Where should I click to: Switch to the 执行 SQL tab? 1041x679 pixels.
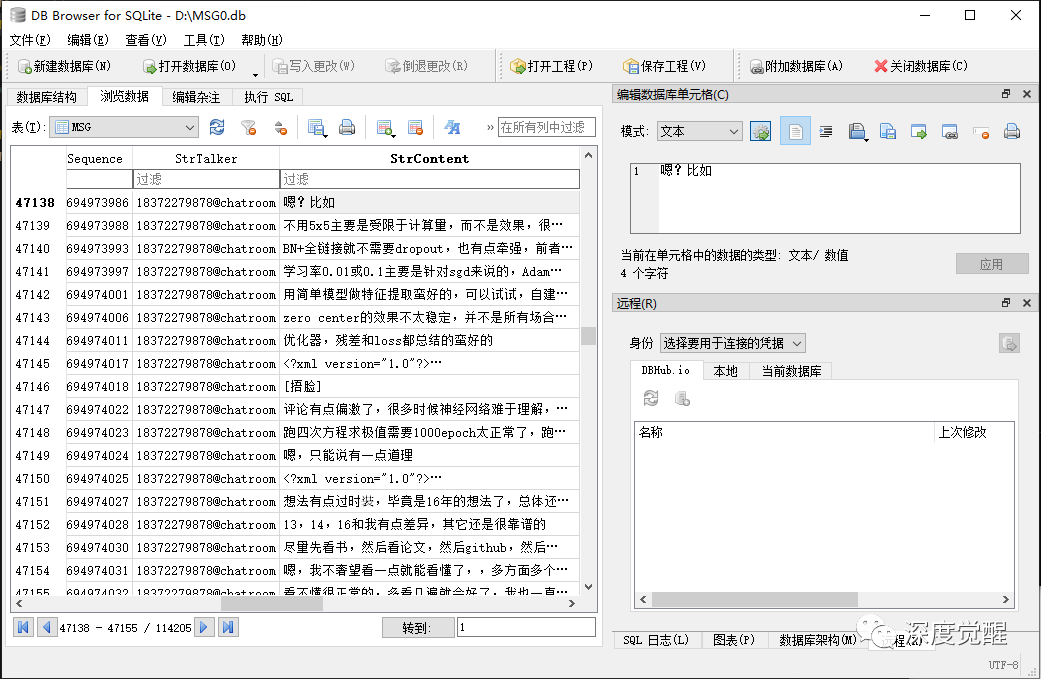coord(268,97)
